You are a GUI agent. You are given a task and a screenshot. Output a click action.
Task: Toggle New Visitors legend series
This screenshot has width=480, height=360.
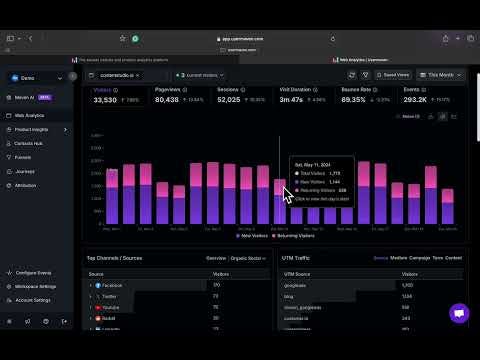click(x=252, y=236)
